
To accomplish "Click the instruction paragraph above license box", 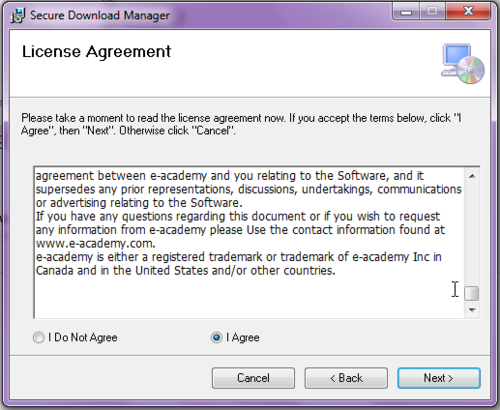I will tap(241, 124).
